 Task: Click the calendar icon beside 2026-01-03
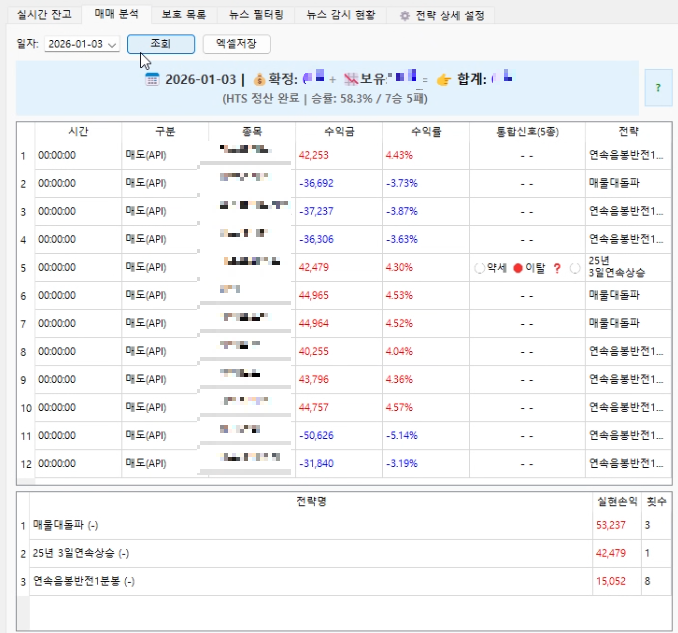pyautogui.click(x=152, y=80)
